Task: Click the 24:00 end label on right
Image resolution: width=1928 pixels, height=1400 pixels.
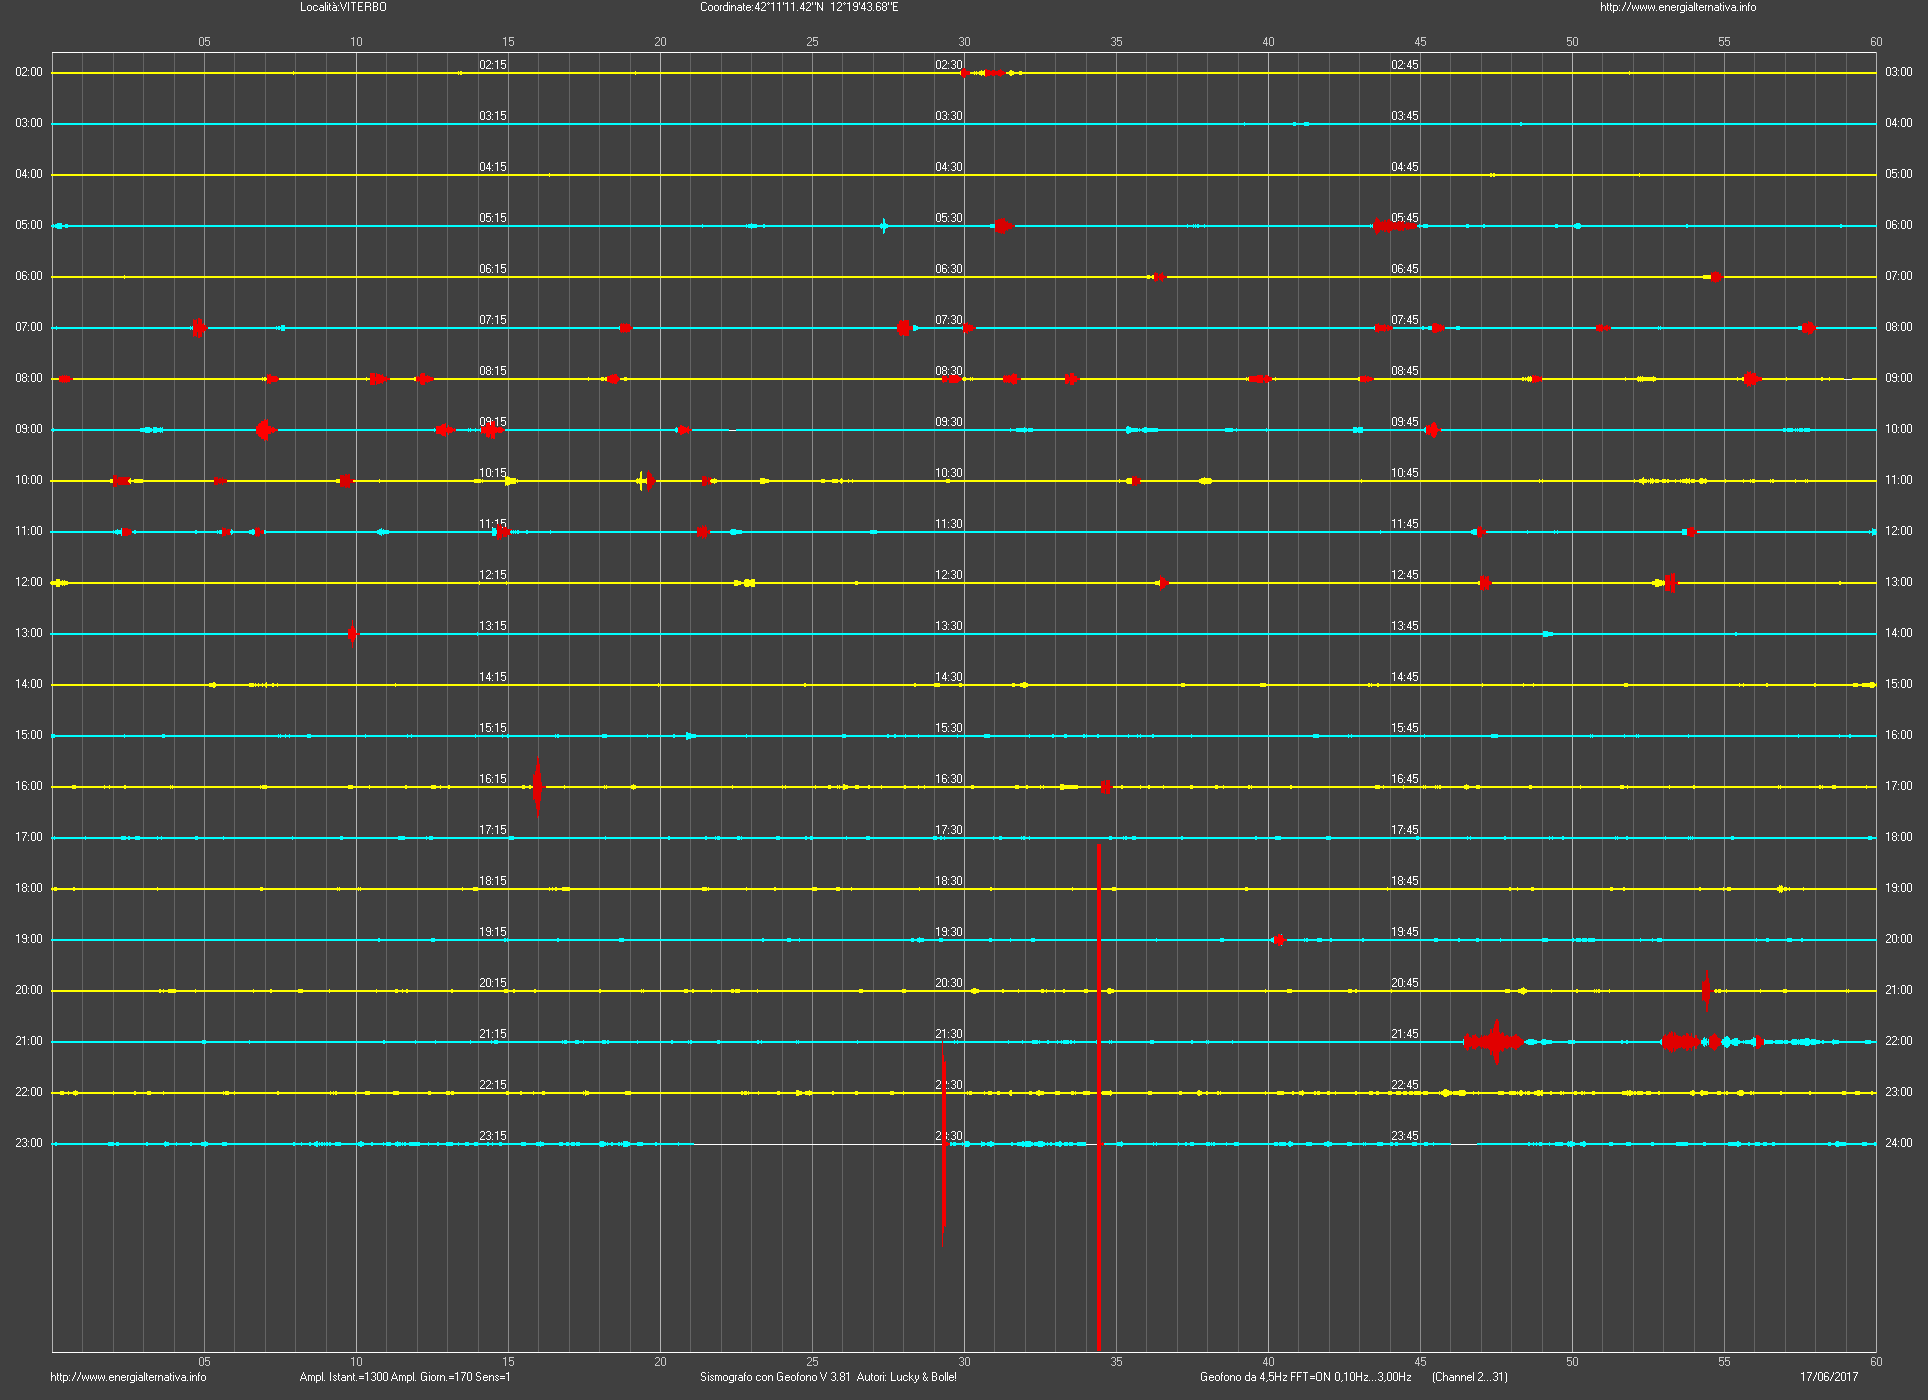Action: [1898, 1144]
